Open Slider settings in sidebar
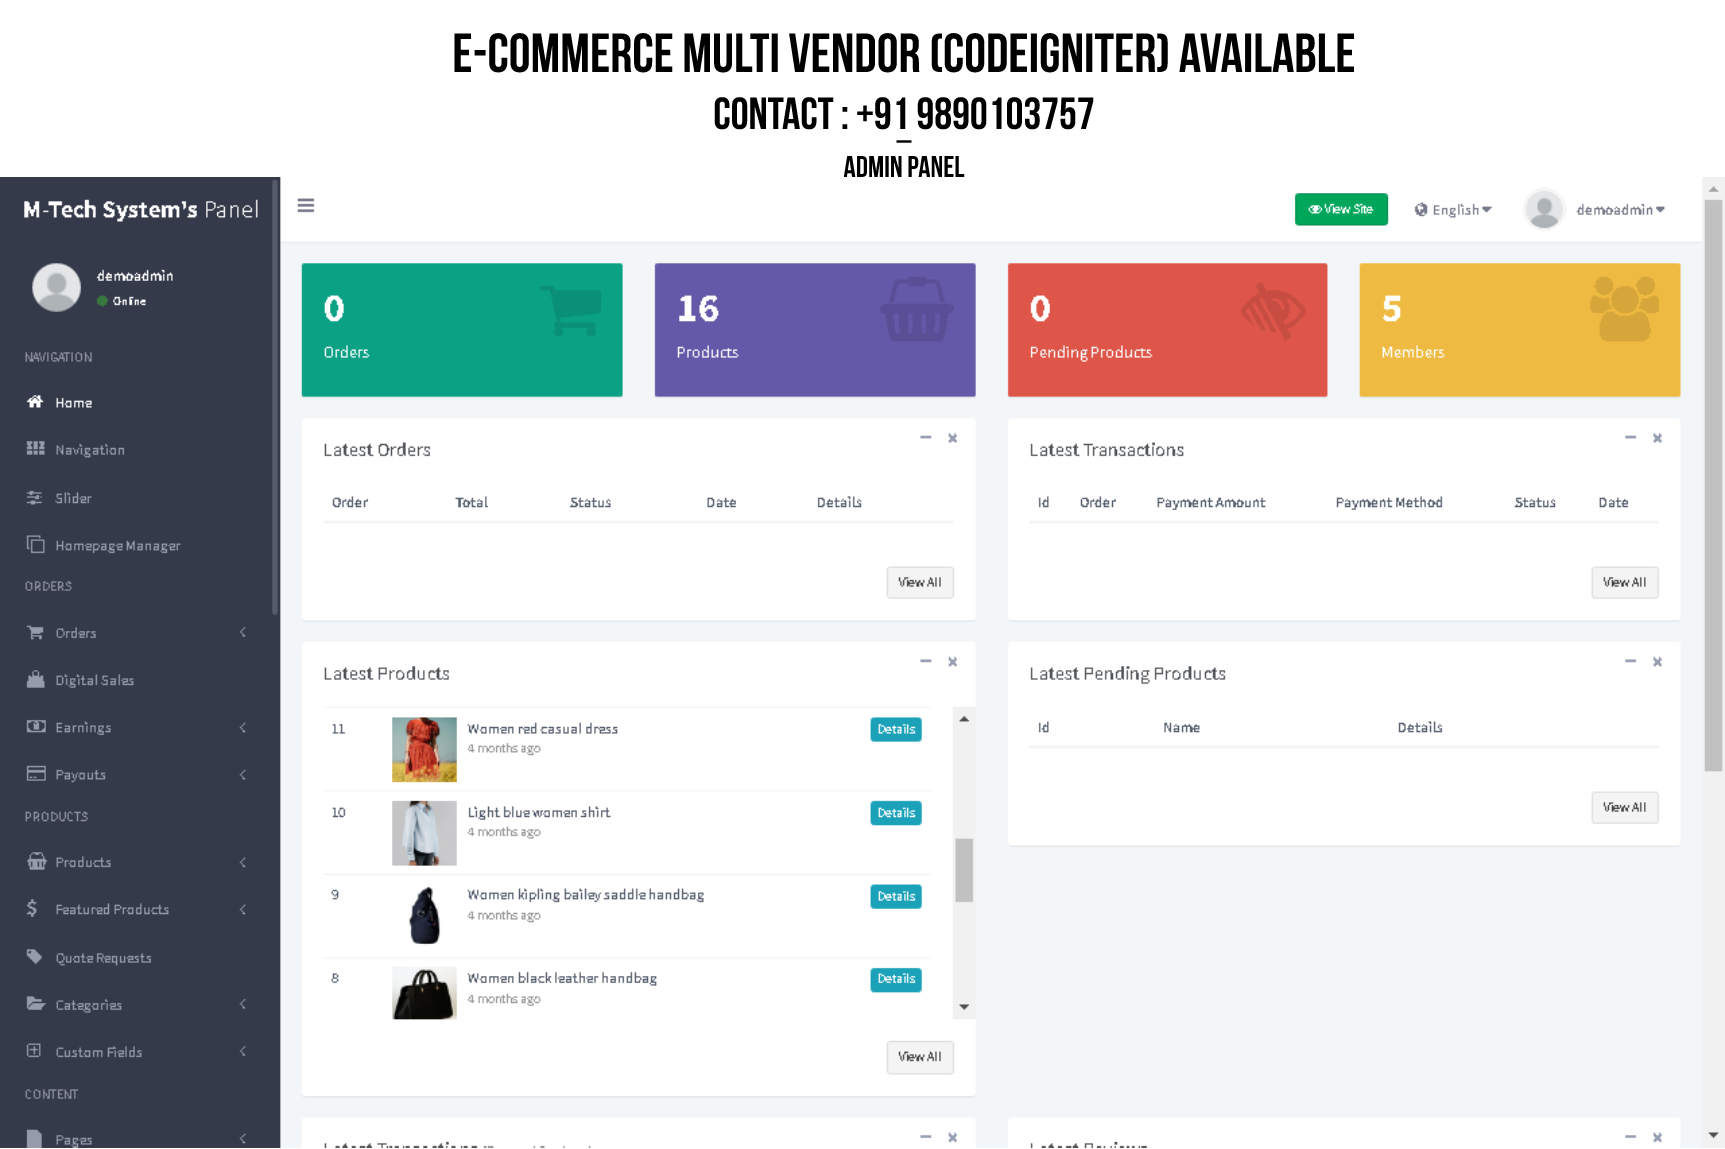Viewport: 1725px width, 1149px height. (x=73, y=498)
